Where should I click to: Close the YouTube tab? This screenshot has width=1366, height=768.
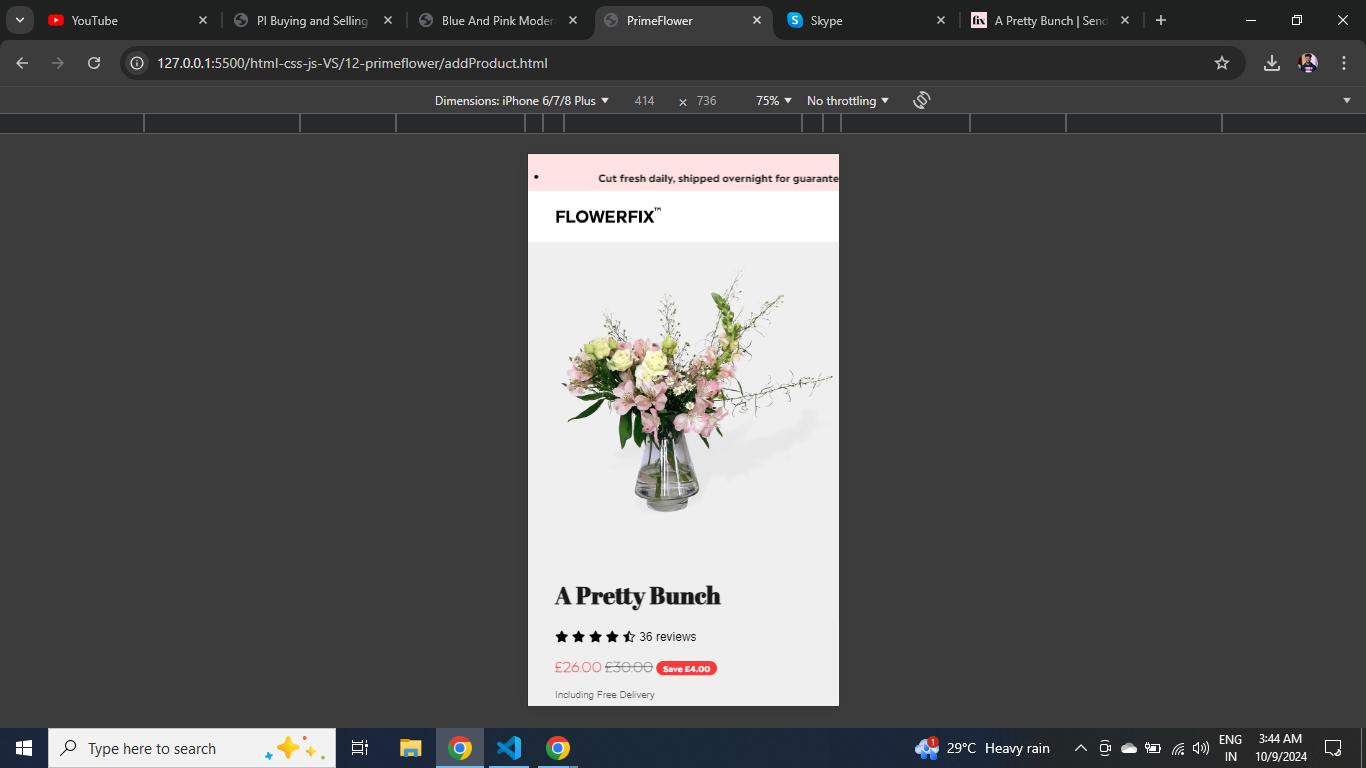click(203, 20)
